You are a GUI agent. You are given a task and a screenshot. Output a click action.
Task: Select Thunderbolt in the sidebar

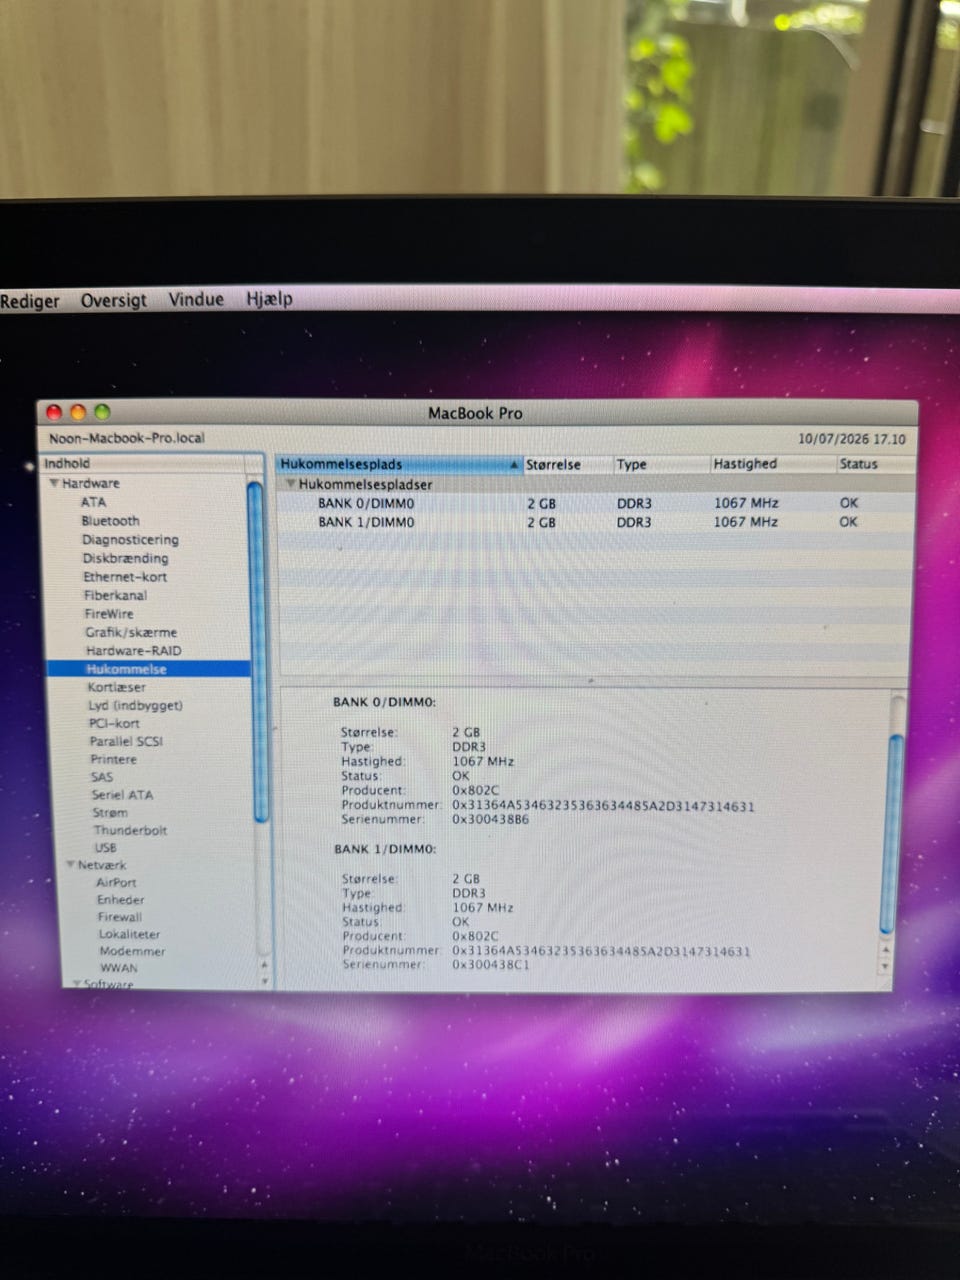pos(130,830)
